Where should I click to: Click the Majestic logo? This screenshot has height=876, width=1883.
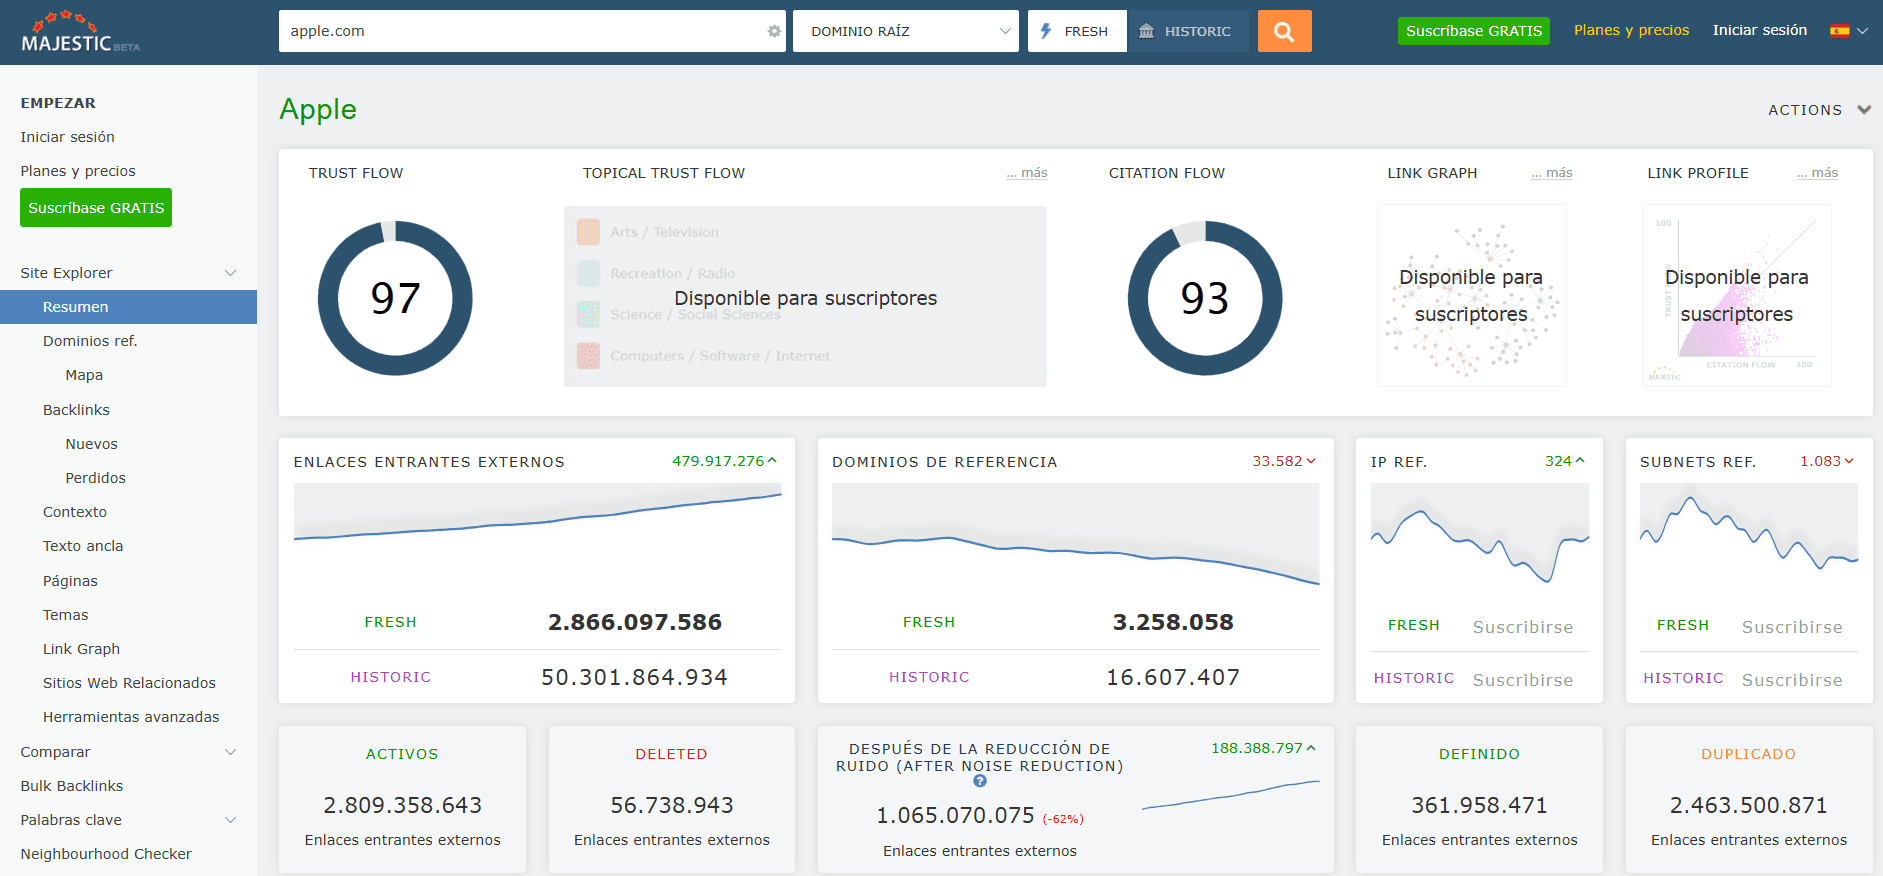click(x=80, y=32)
